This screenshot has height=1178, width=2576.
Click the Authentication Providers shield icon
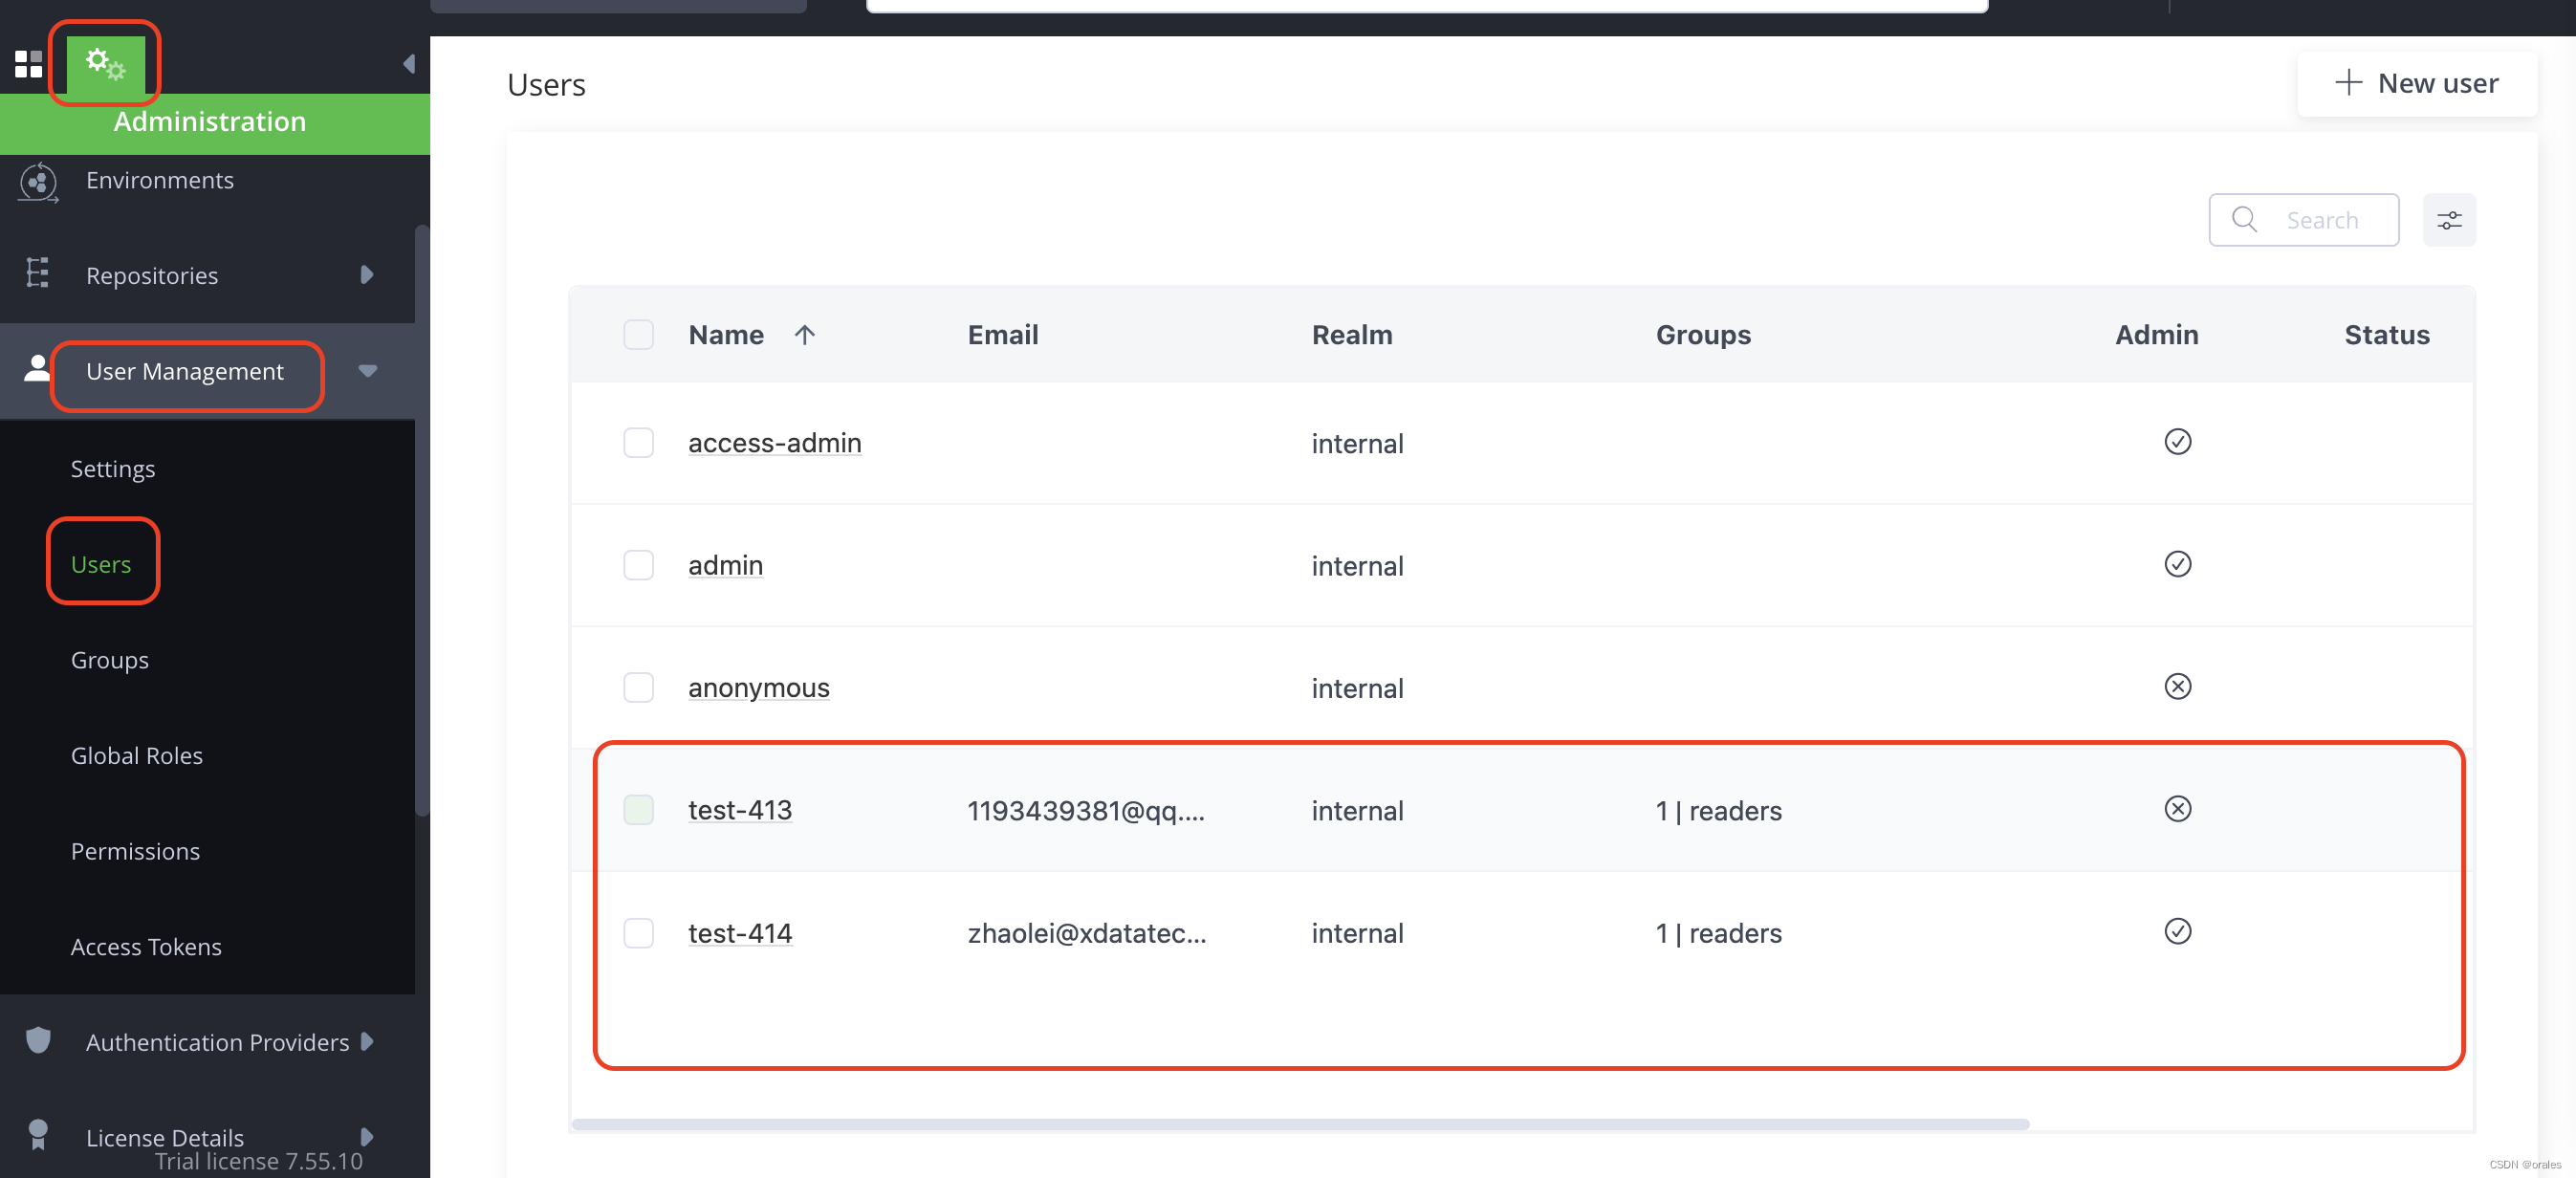tap(38, 1041)
